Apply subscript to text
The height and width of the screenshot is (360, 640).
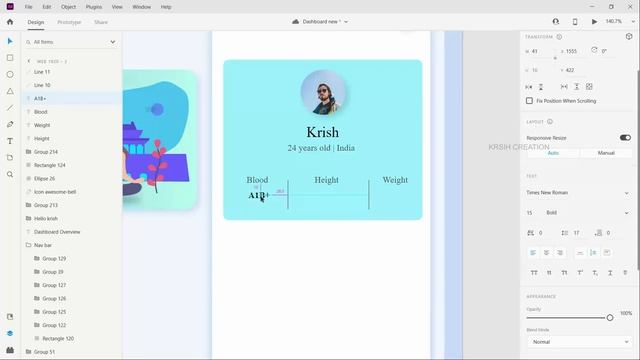595,273
